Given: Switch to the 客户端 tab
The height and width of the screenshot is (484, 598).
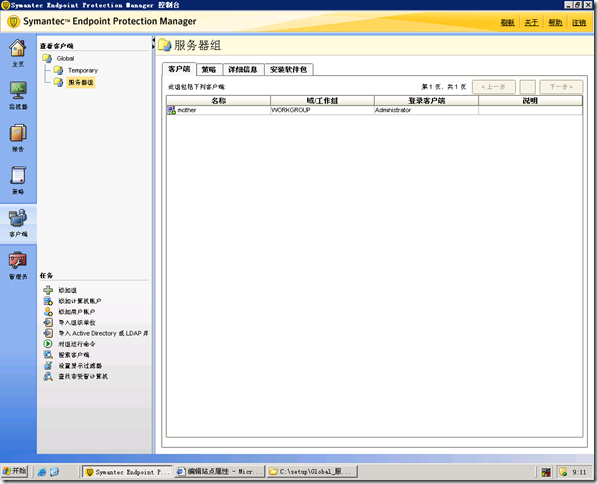Looking at the screenshot, I should point(179,69).
